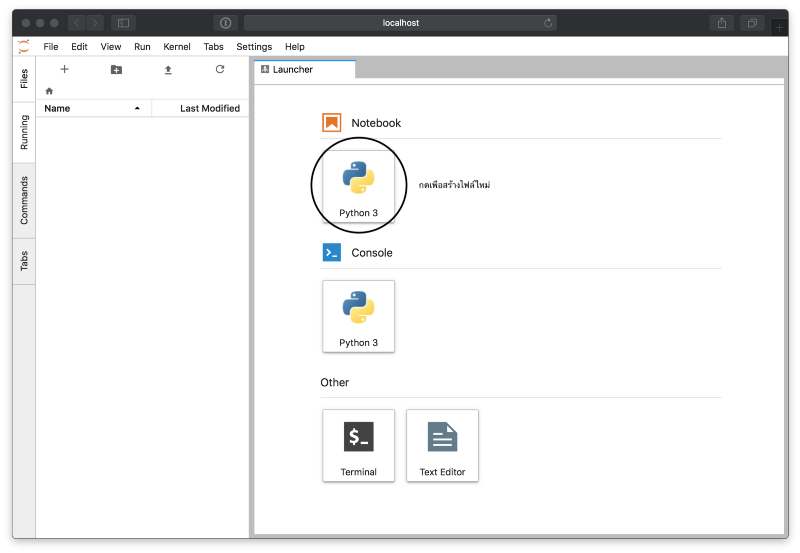Sort files by Last Modified column
800x553 pixels.
pos(201,108)
